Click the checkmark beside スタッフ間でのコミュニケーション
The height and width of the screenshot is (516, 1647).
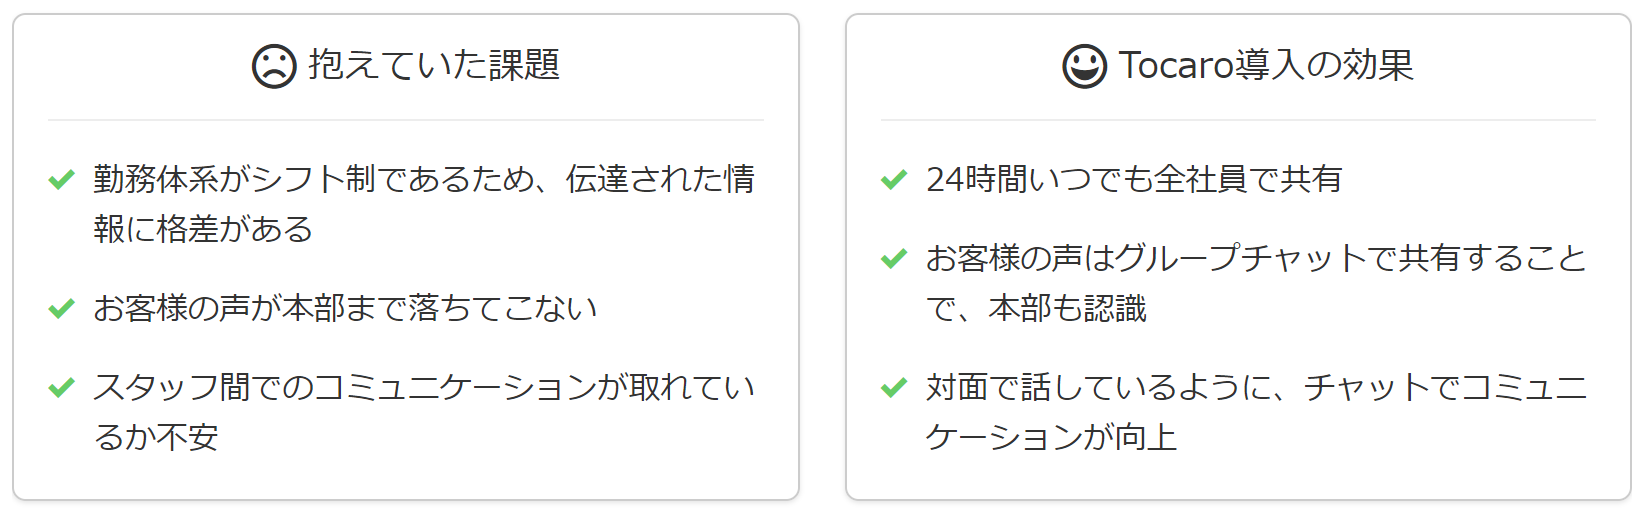coord(62,387)
